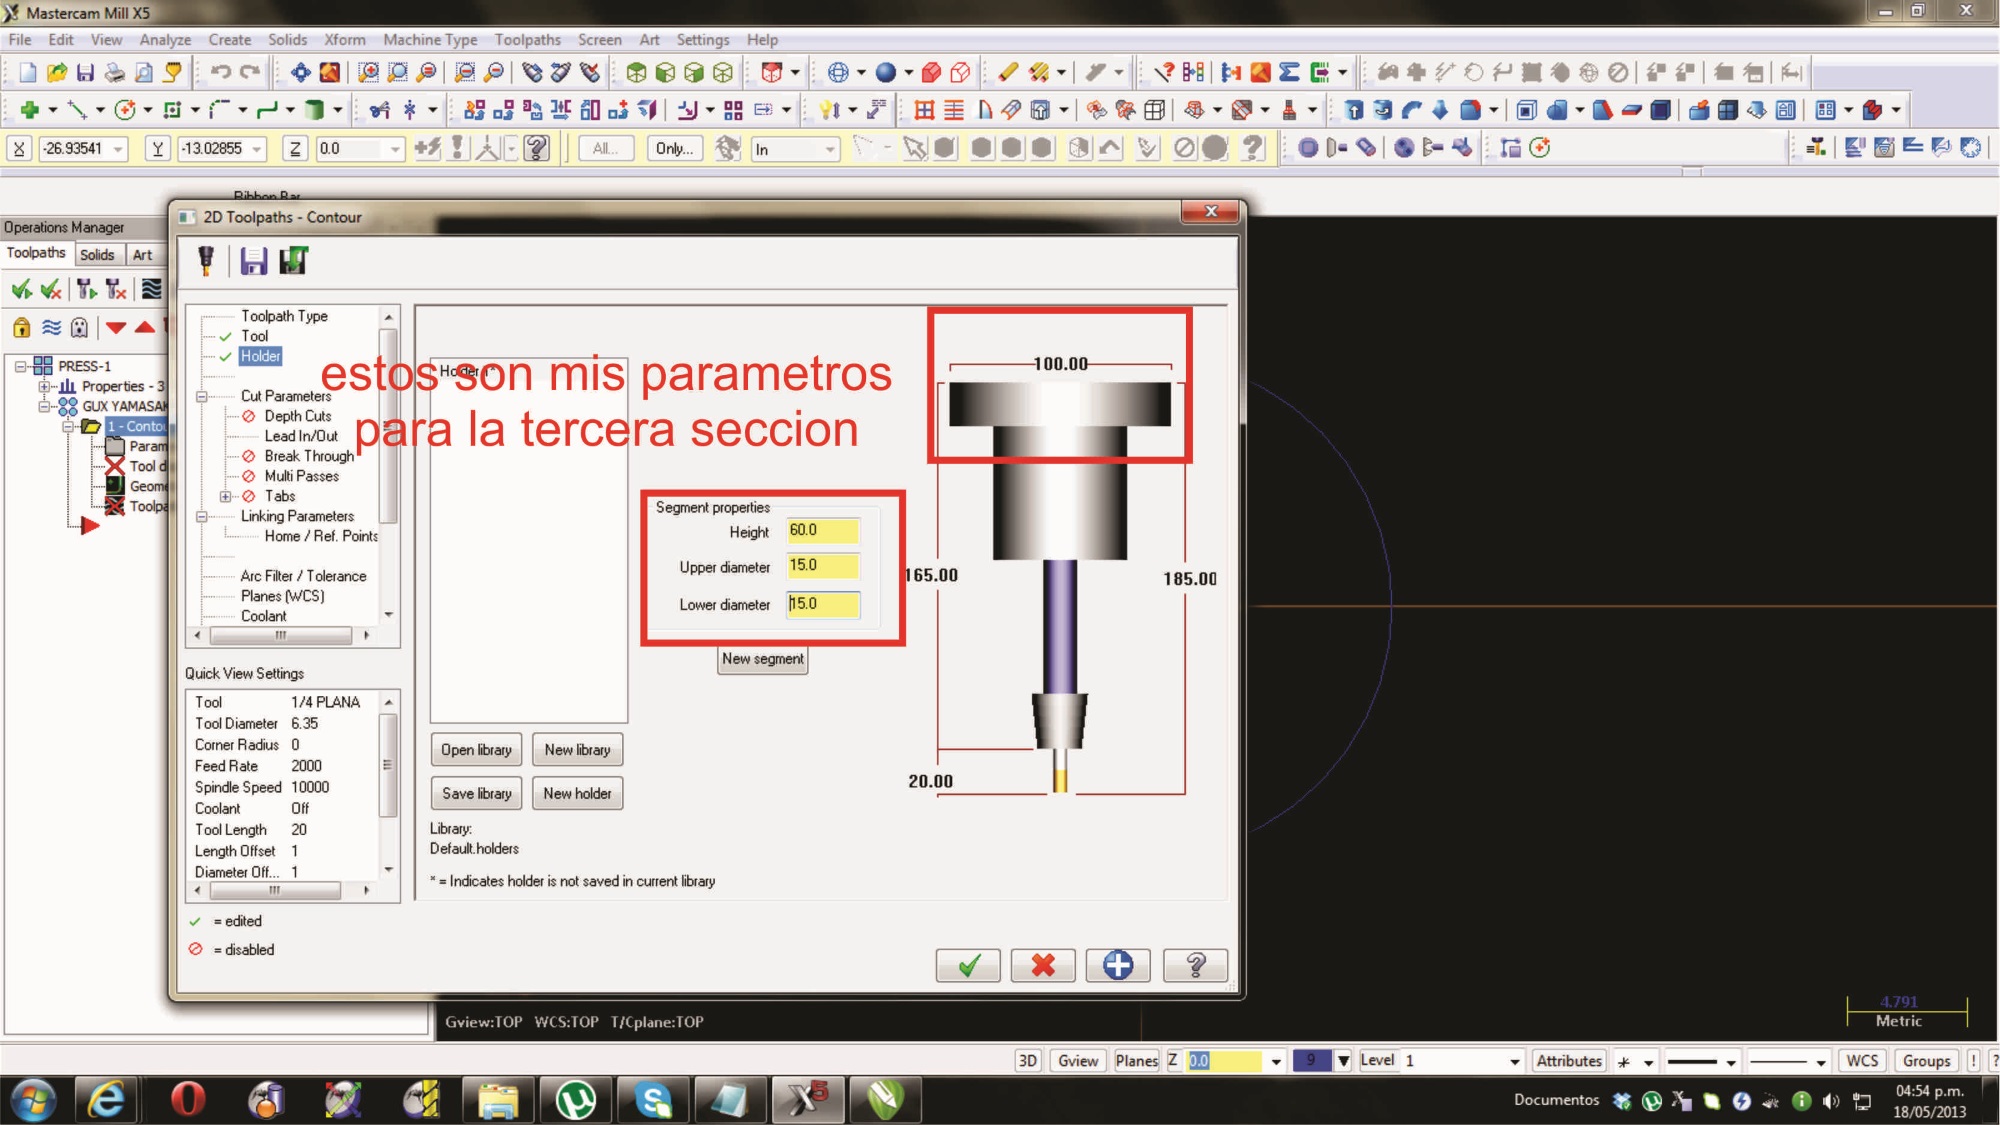Open the Toolpaths menu
The height and width of the screenshot is (1125, 2000).
[x=527, y=40]
